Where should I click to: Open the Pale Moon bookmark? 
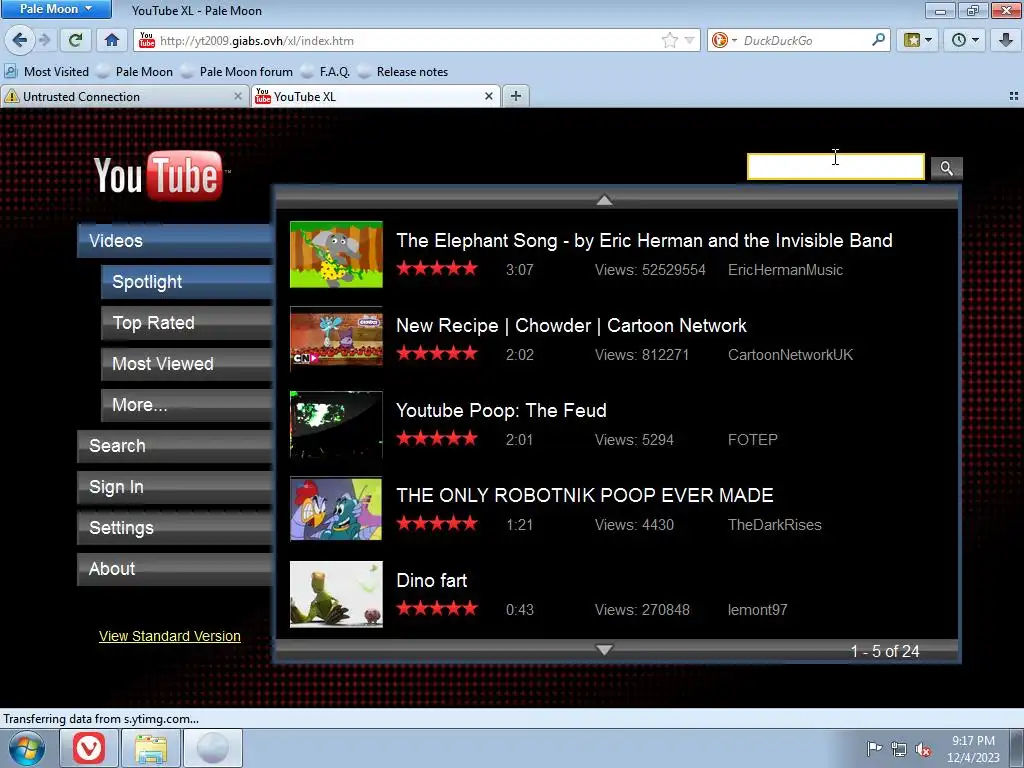pyautogui.click(x=135, y=72)
